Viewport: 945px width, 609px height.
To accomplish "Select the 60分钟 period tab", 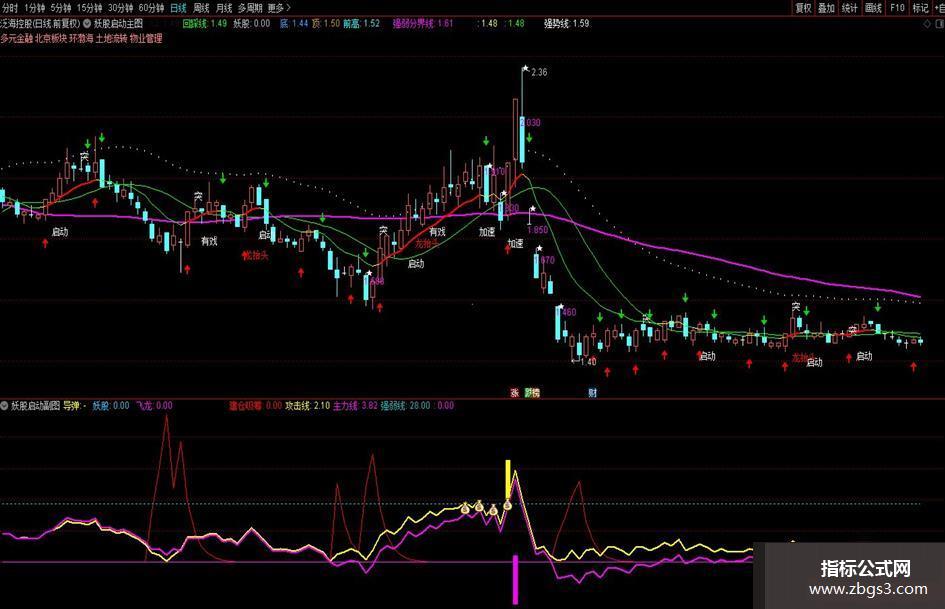I will click(151, 8).
